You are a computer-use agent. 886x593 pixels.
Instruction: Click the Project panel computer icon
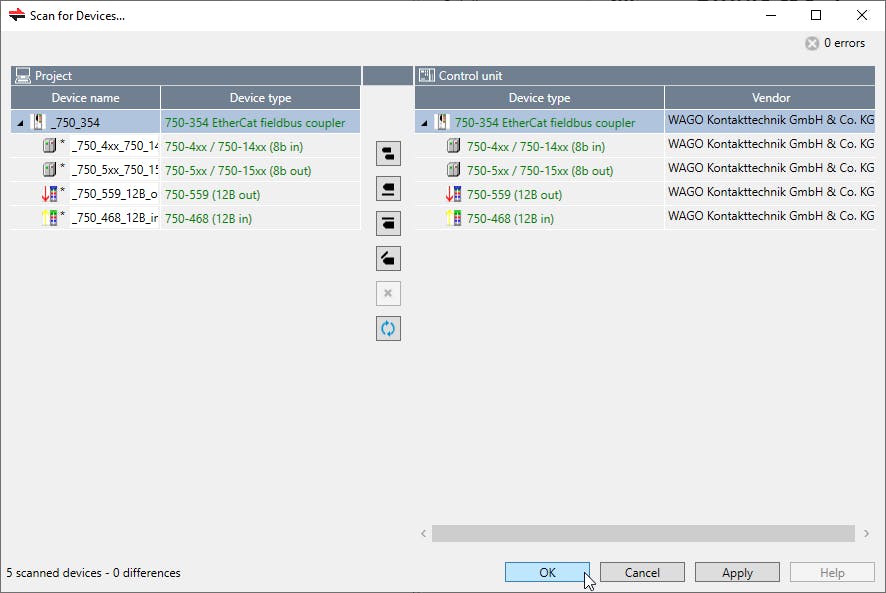23,76
